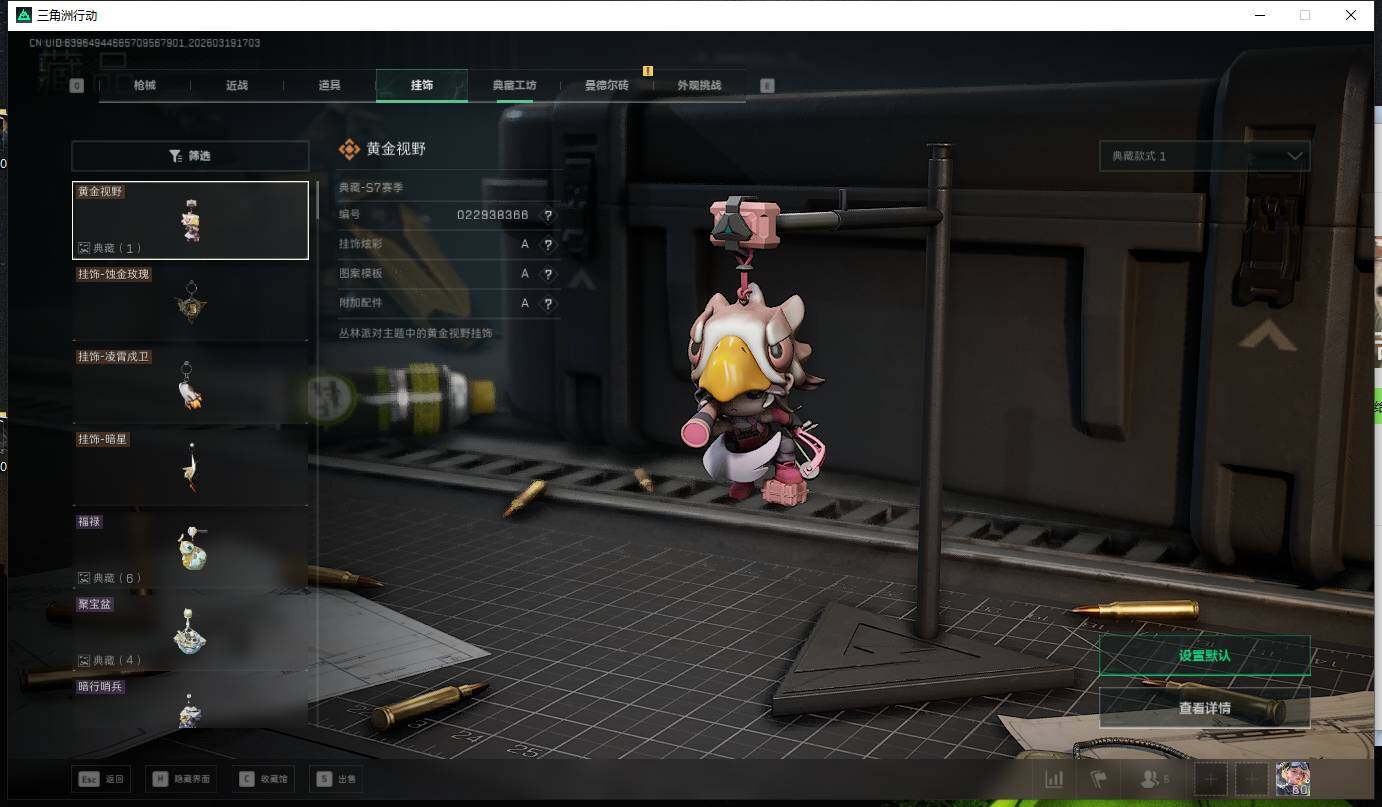The image size is (1382, 807).
Task: Click the orange rarity icon beside 黄金视野 title
Action: click(349, 149)
